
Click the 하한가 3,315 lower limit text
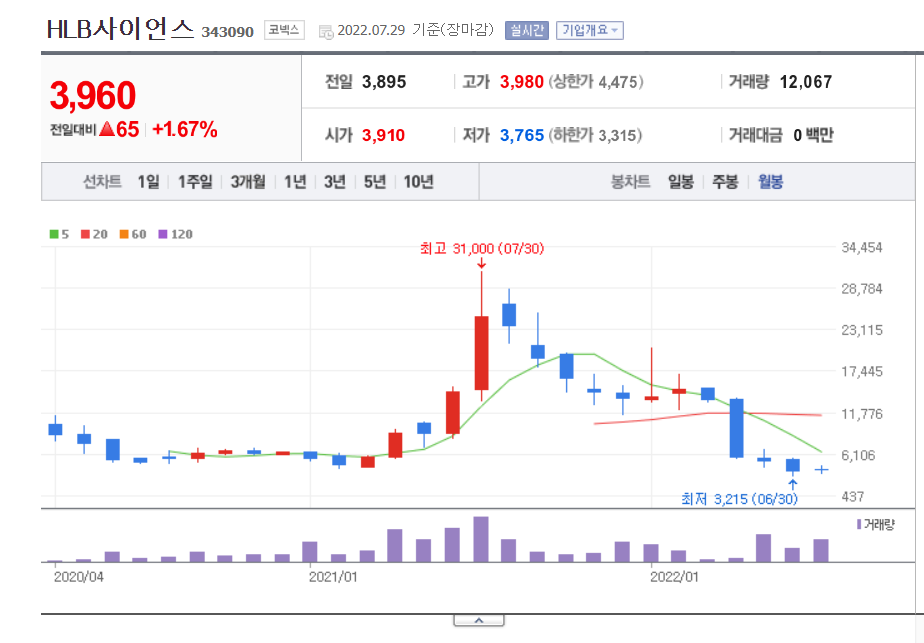pyautogui.click(x=595, y=136)
